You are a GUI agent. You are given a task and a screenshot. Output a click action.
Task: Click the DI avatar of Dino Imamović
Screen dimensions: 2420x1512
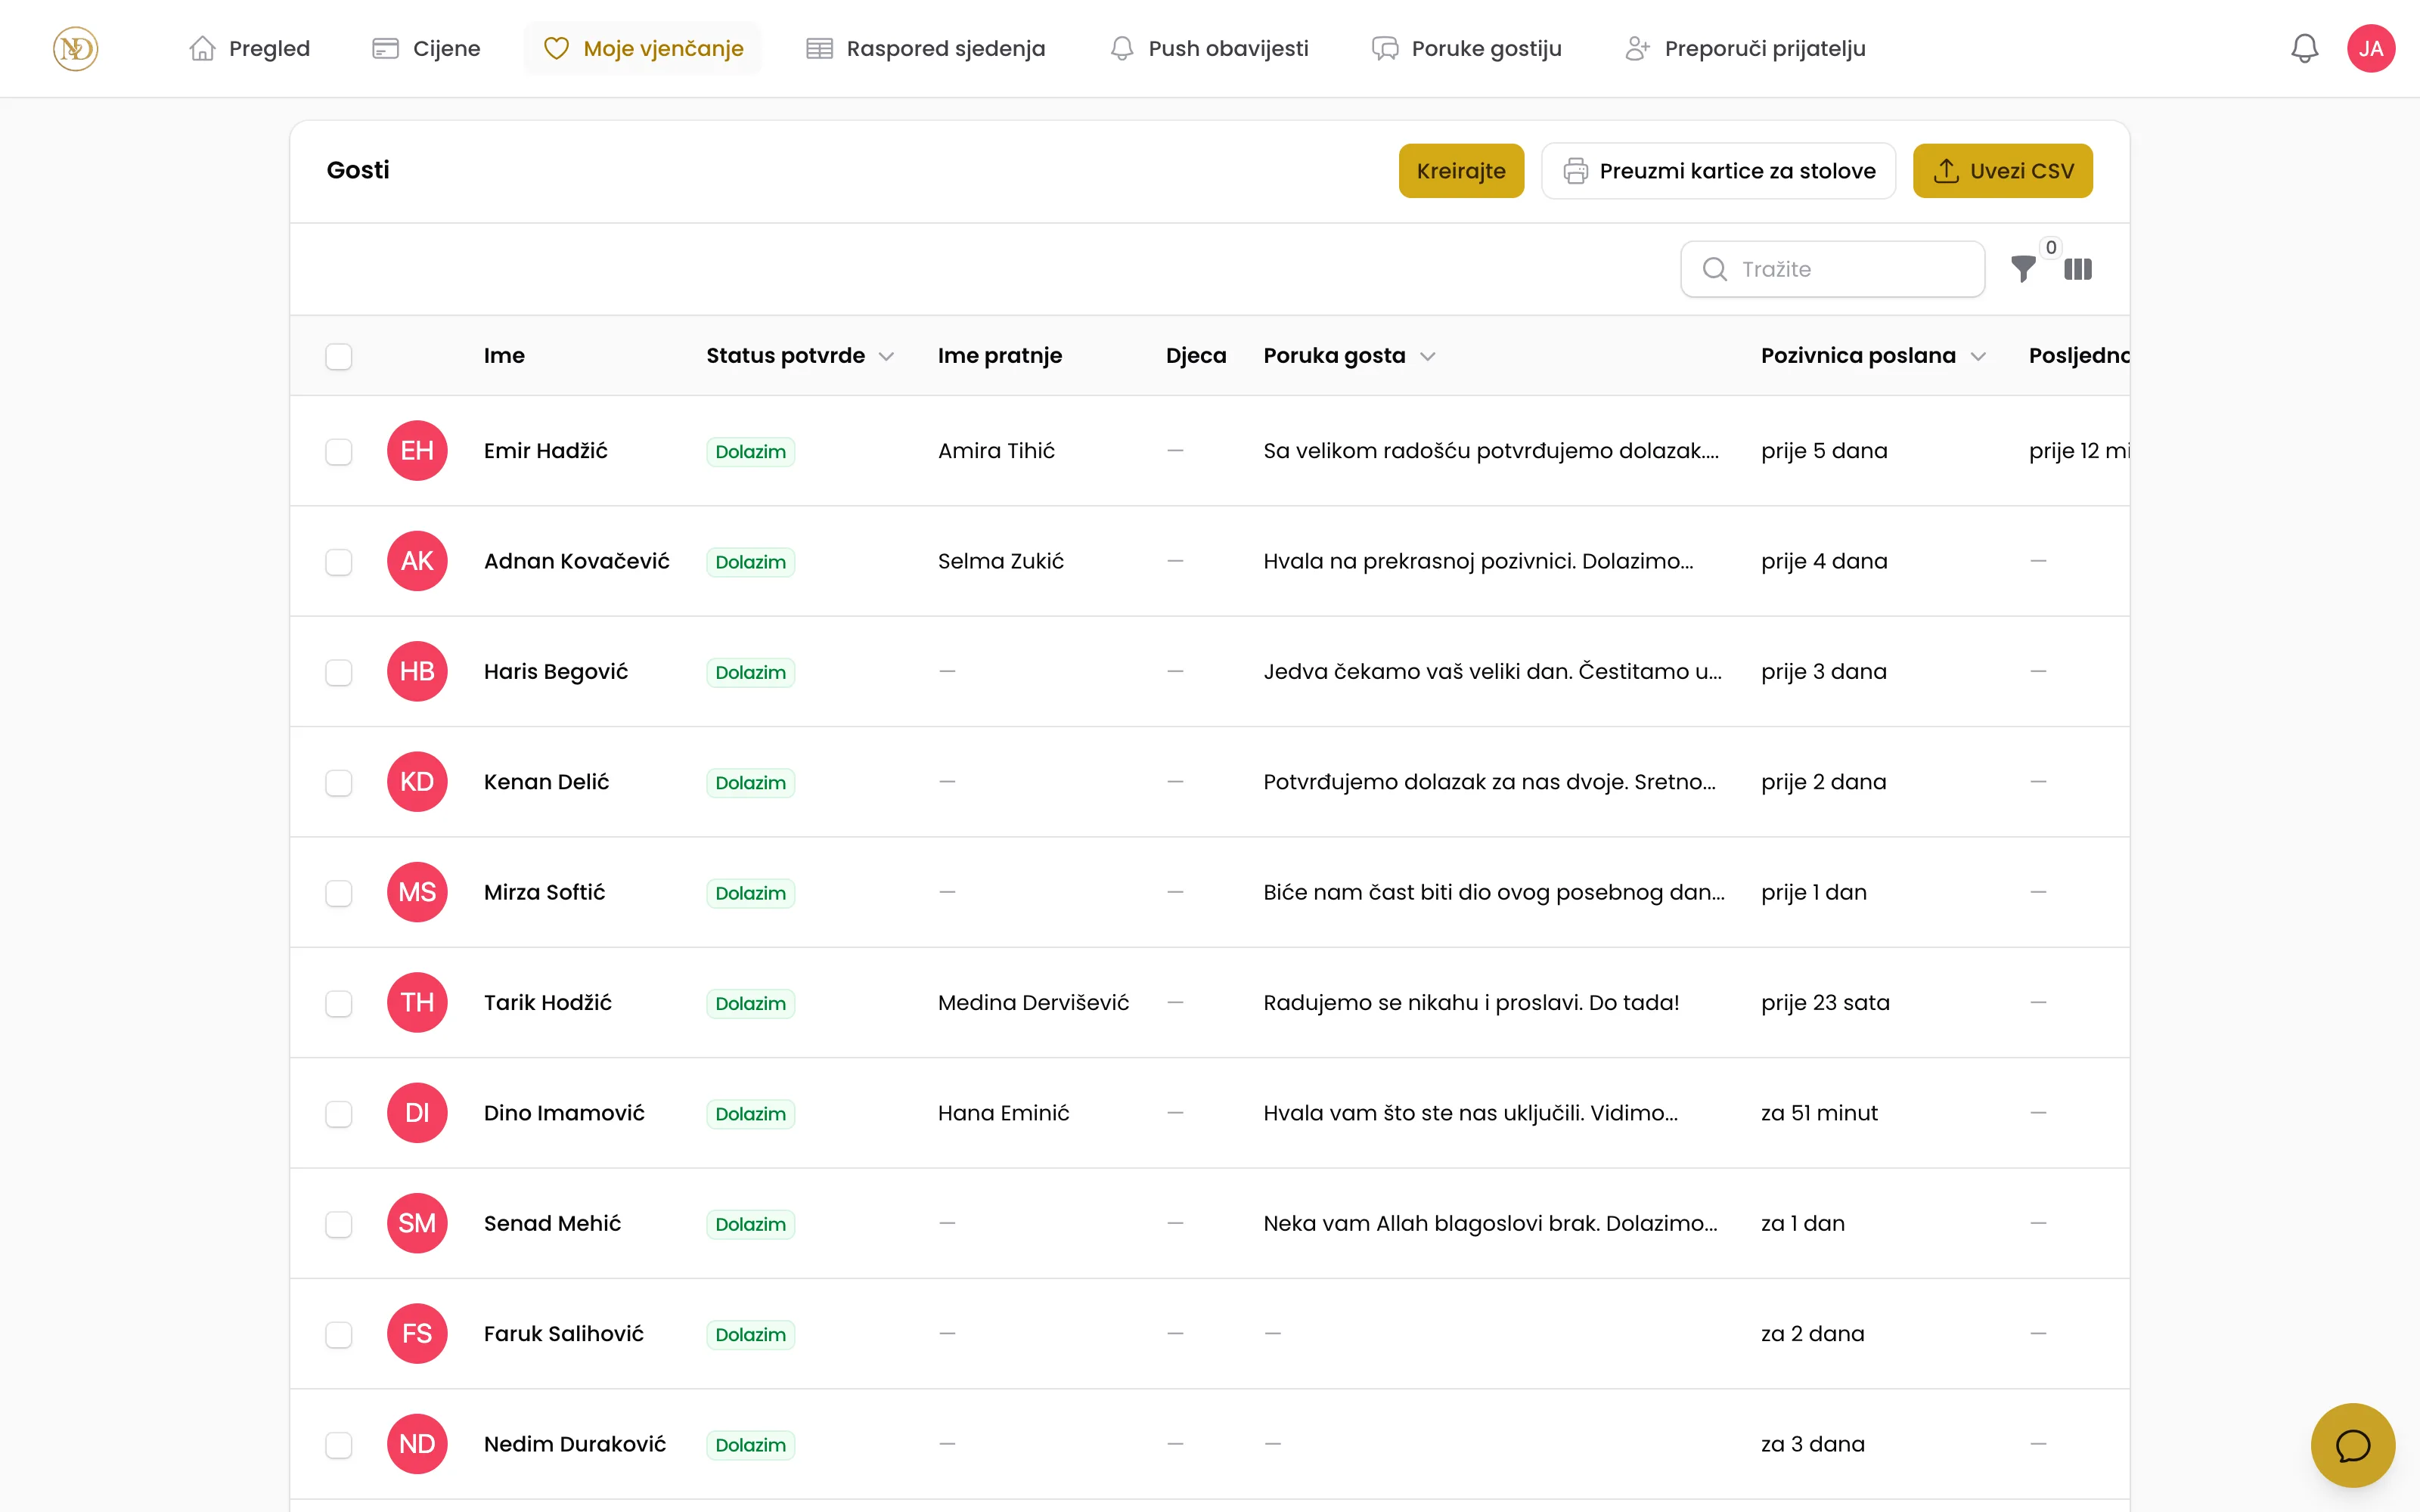(x=417, y=1113)
